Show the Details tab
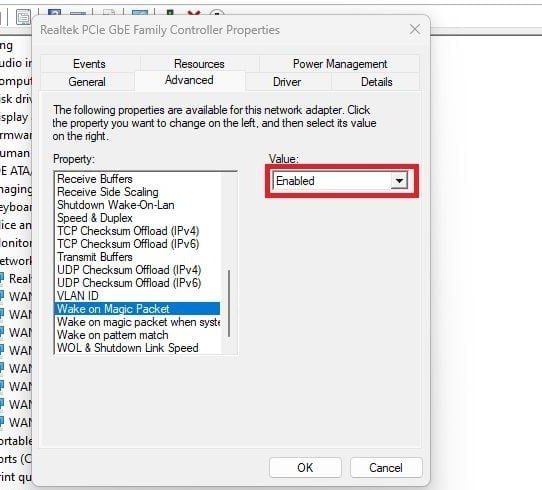The height and width of the screenshot is (490, 542). coord(376,82)
